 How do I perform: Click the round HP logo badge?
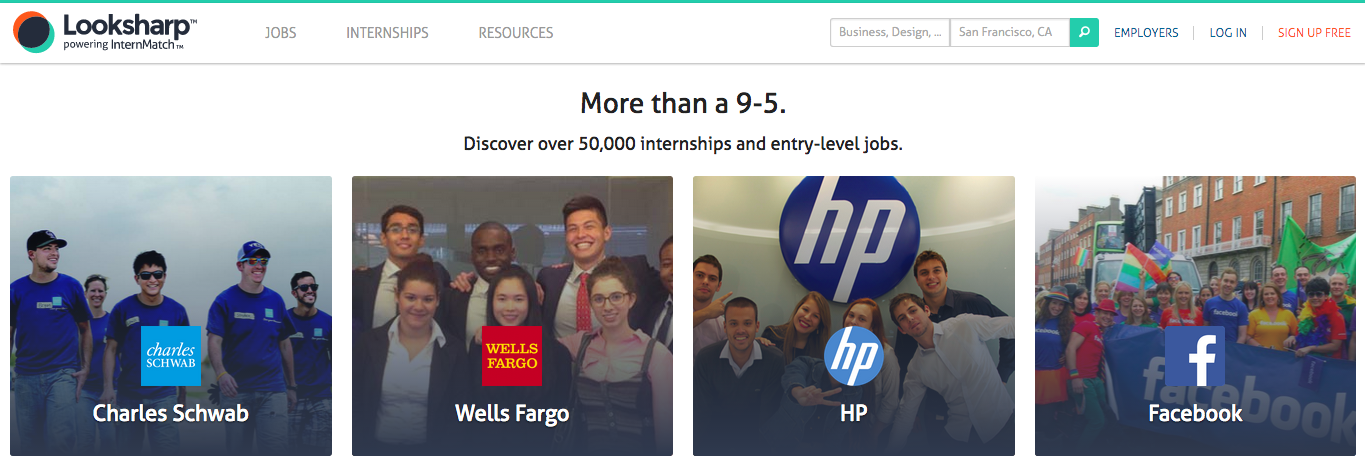[x=854, y=356]
